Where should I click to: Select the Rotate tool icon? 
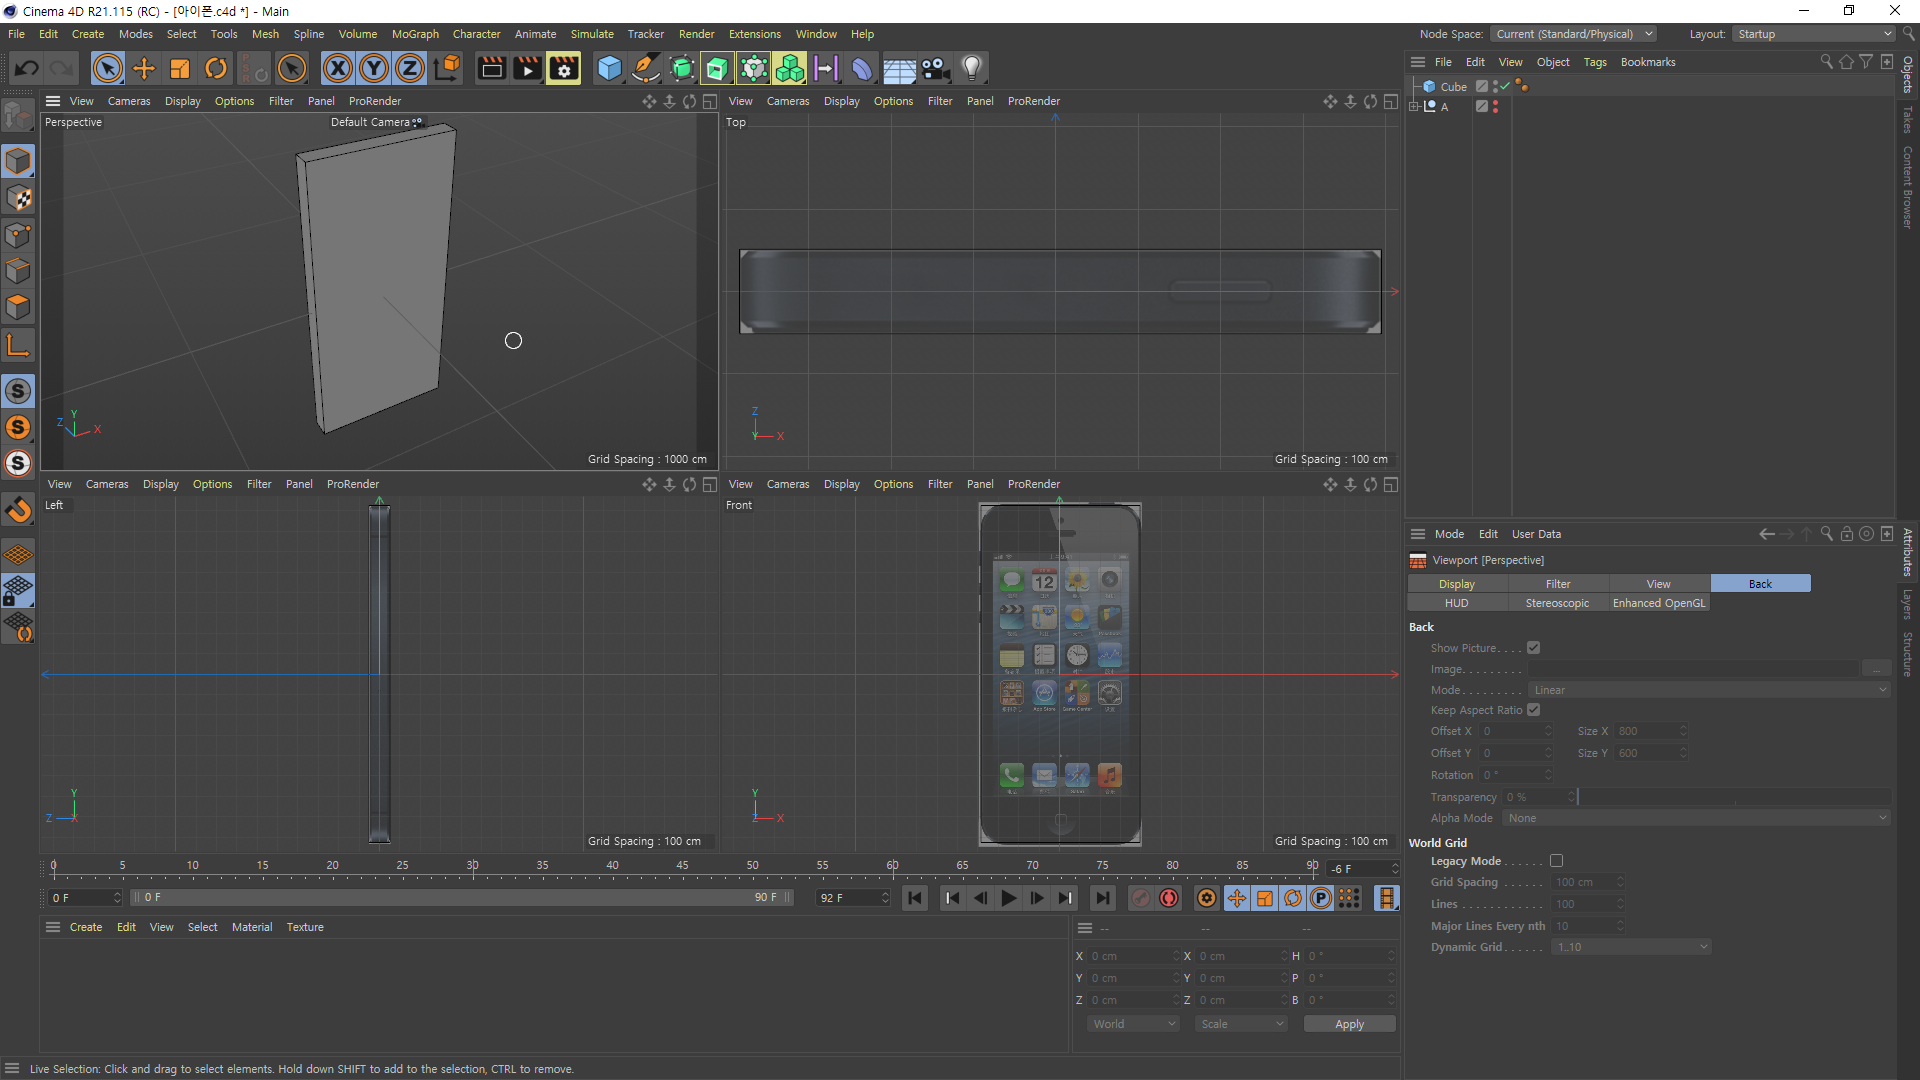(216, 68)
